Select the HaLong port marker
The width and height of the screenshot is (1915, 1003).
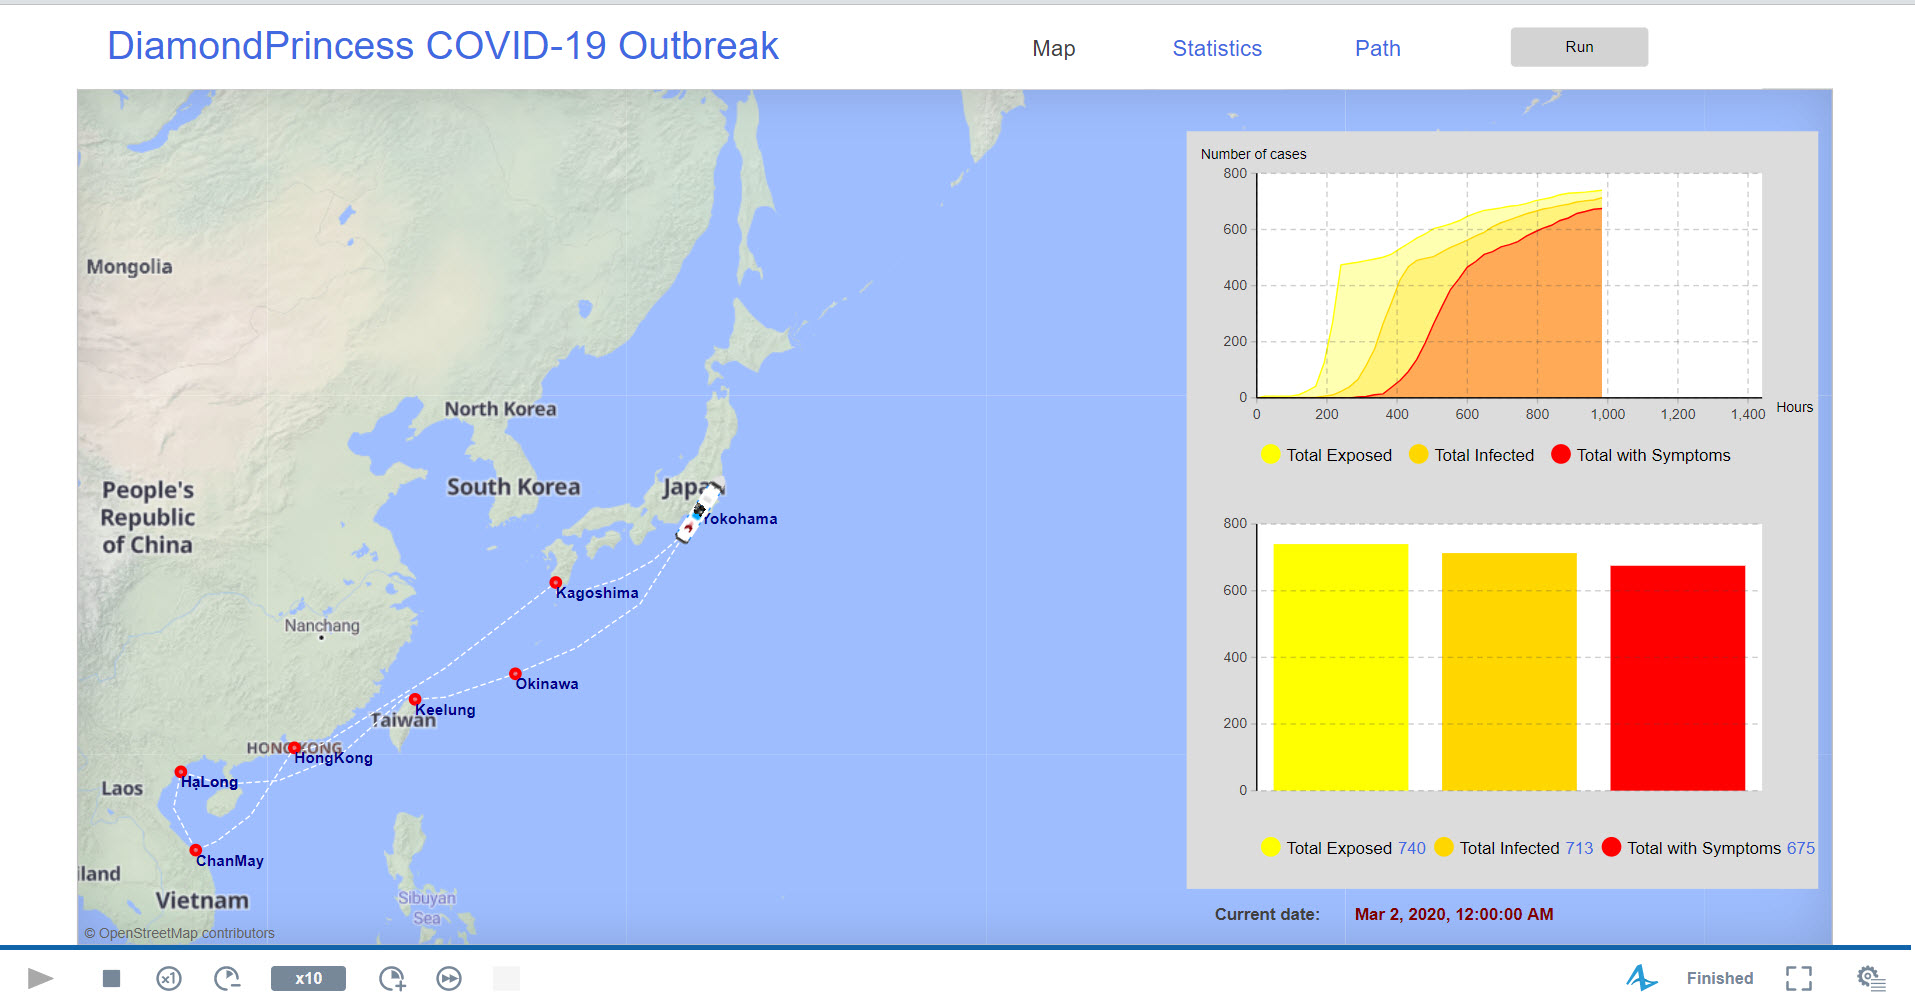click(181, 772)
